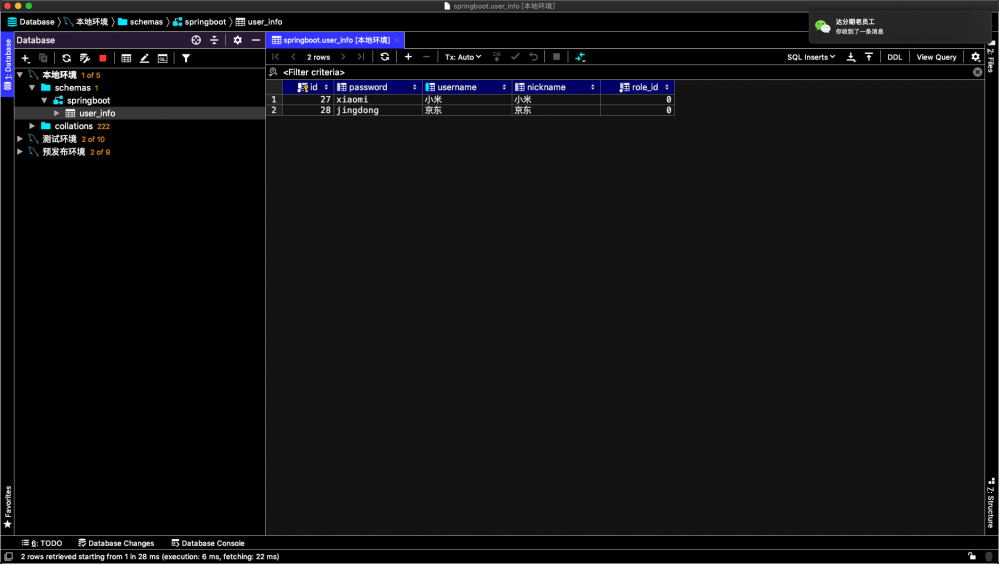Clear the filter criteria with X icon
Screen dimensions: 999x564
tap(977, 72)
